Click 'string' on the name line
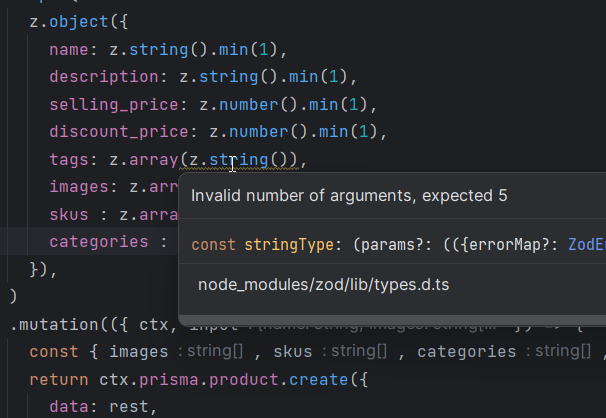 tap(158, 50)
